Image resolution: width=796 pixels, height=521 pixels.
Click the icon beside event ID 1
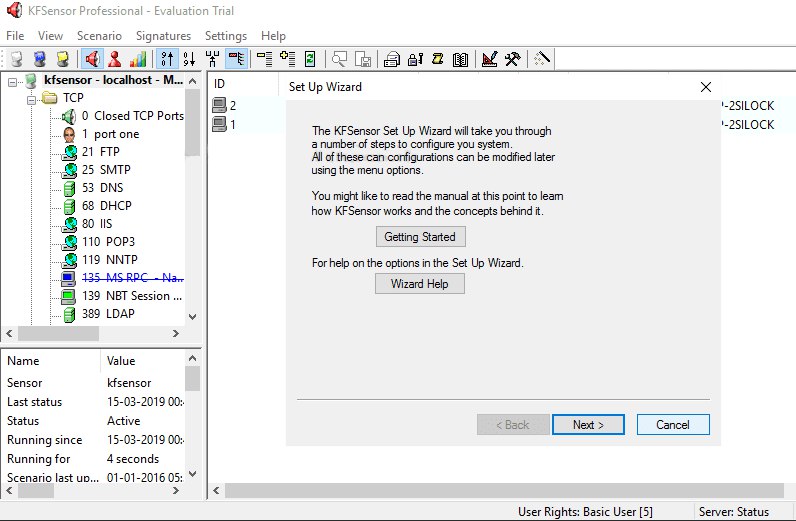point(219,124)
